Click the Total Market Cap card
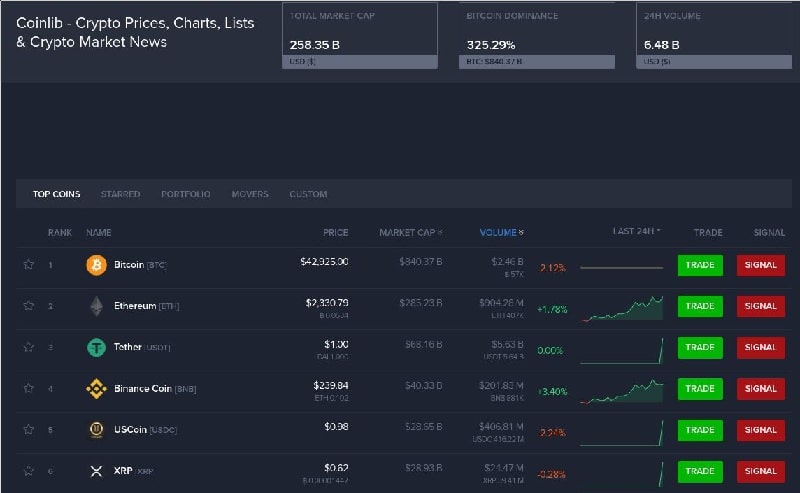 (x=360, y=36)
